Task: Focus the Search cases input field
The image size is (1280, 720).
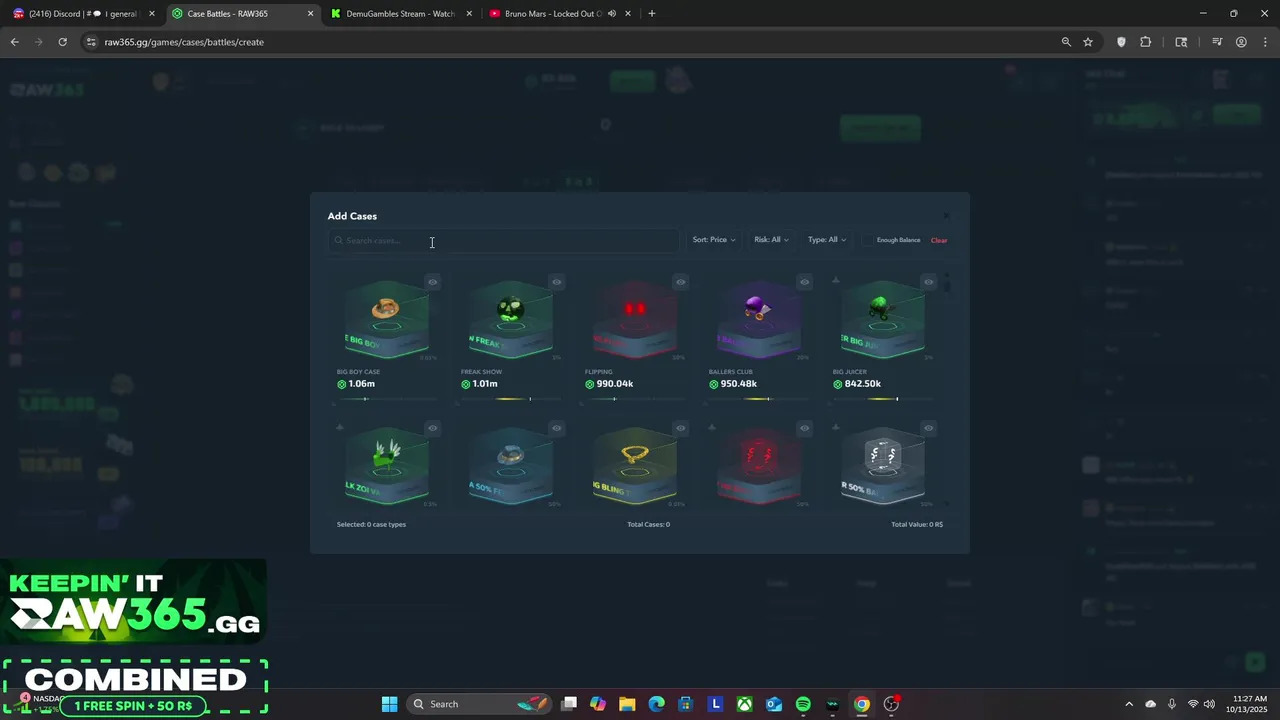Action: 504,240
